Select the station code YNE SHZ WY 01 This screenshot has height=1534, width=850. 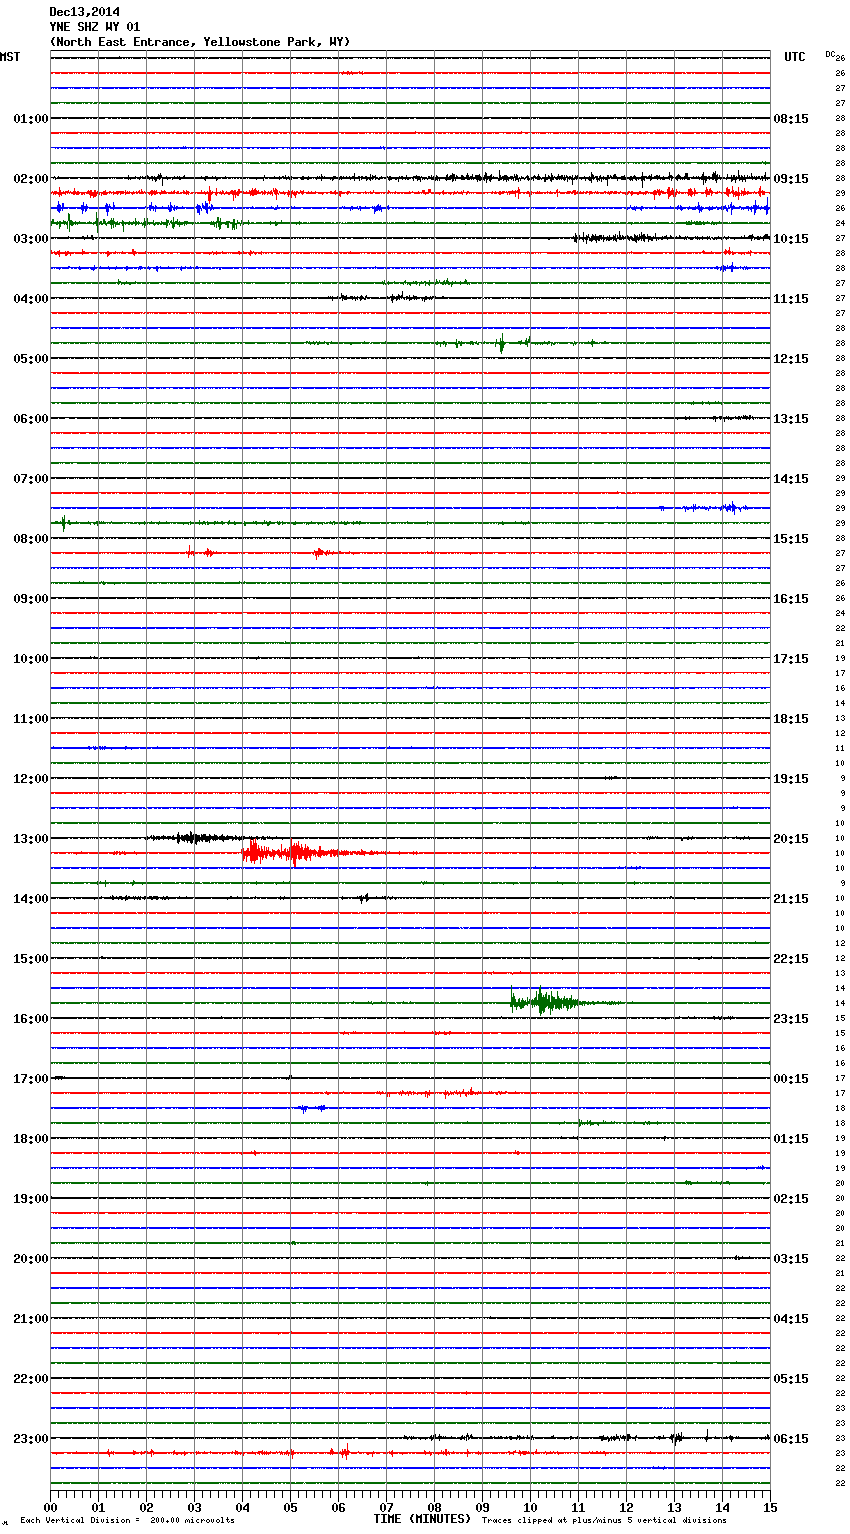[x=95, y=27]
